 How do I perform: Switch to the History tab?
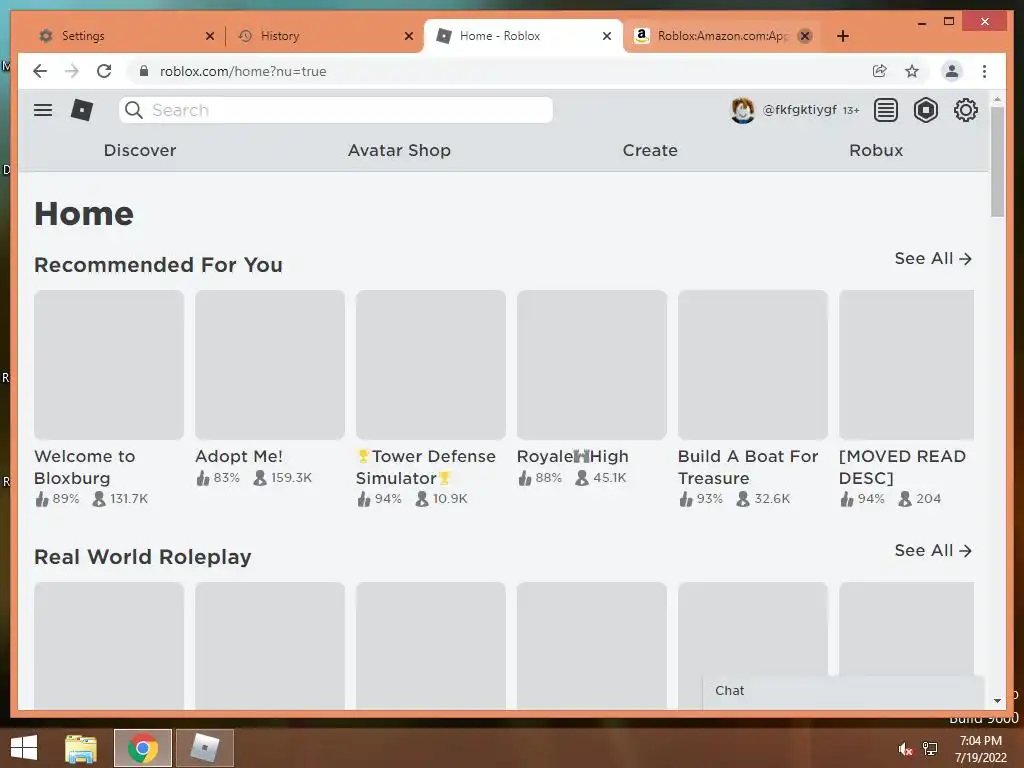[325, 36]
